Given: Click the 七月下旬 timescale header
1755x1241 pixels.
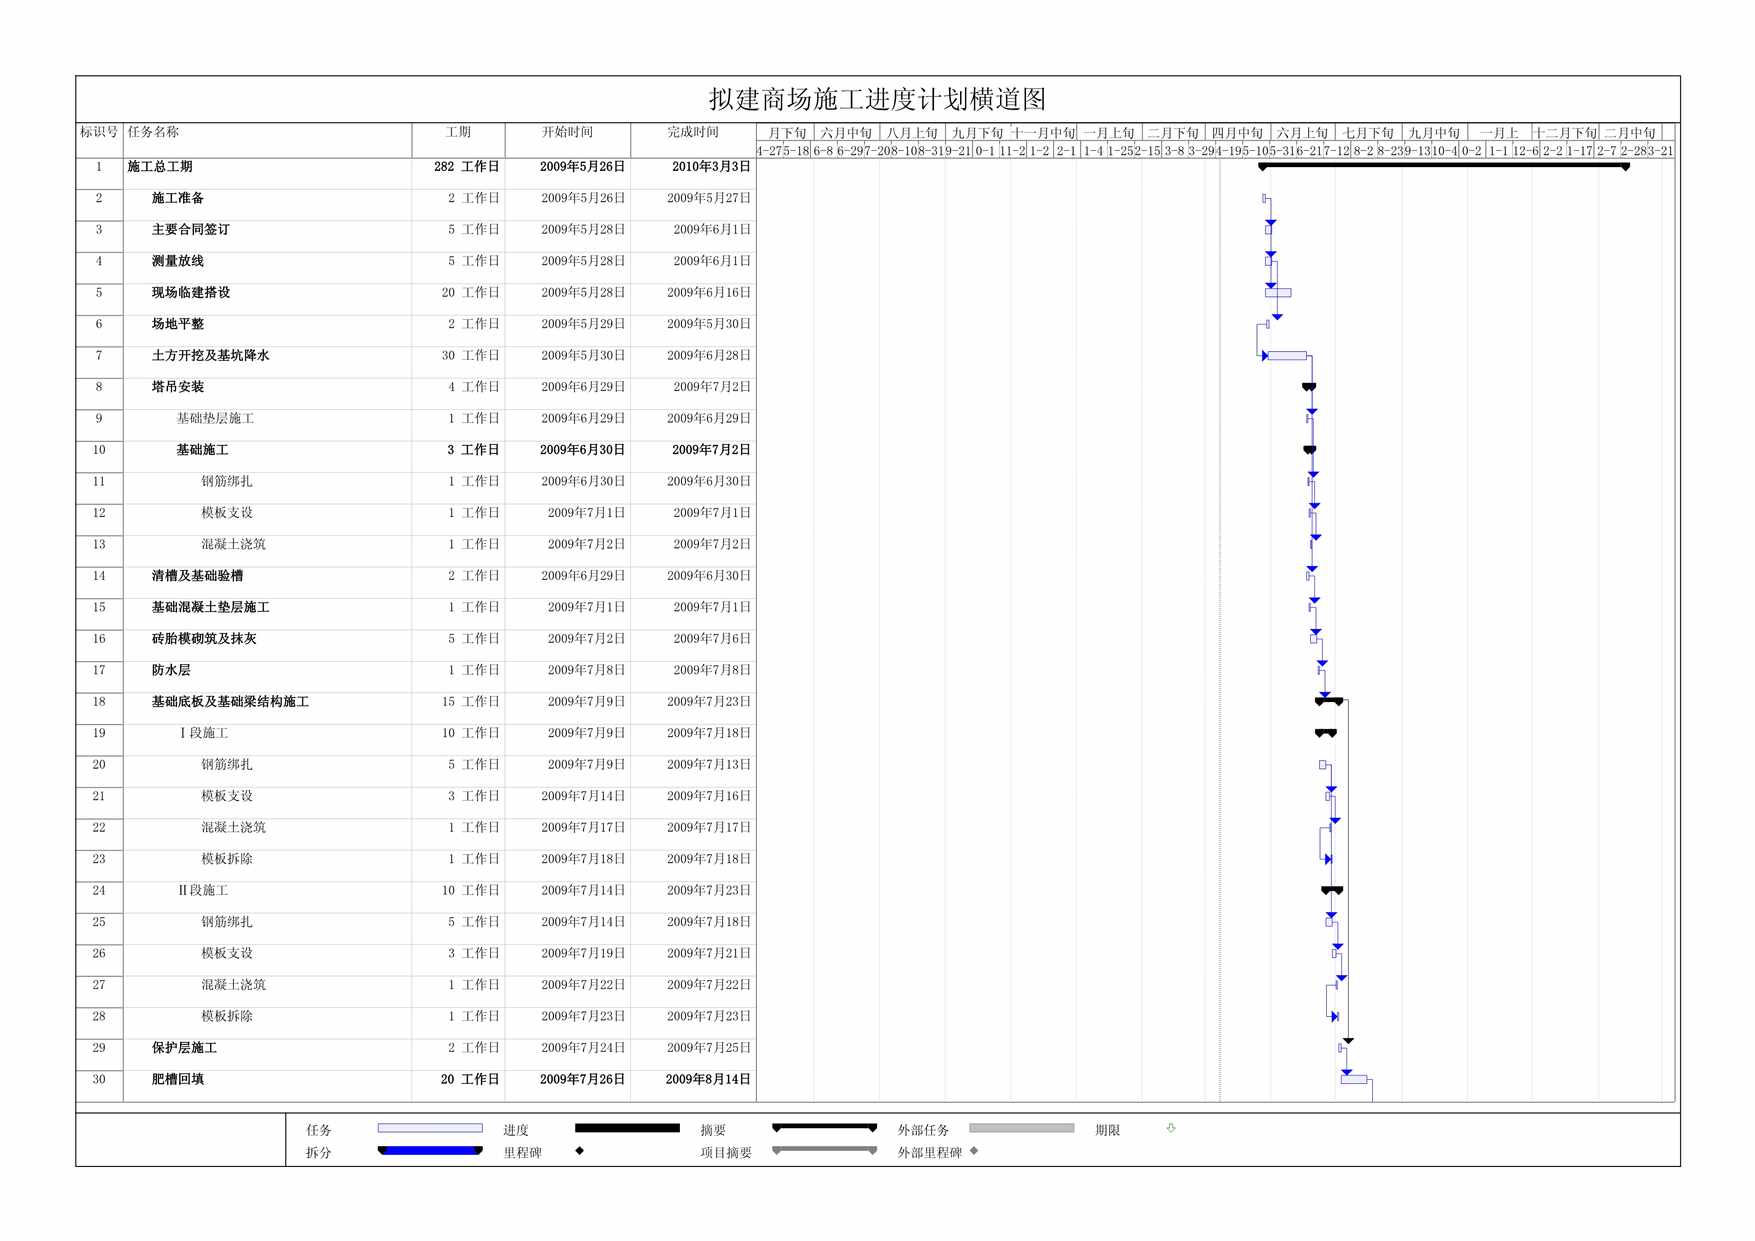Looking at the screenshot, I should point(1368,133).
